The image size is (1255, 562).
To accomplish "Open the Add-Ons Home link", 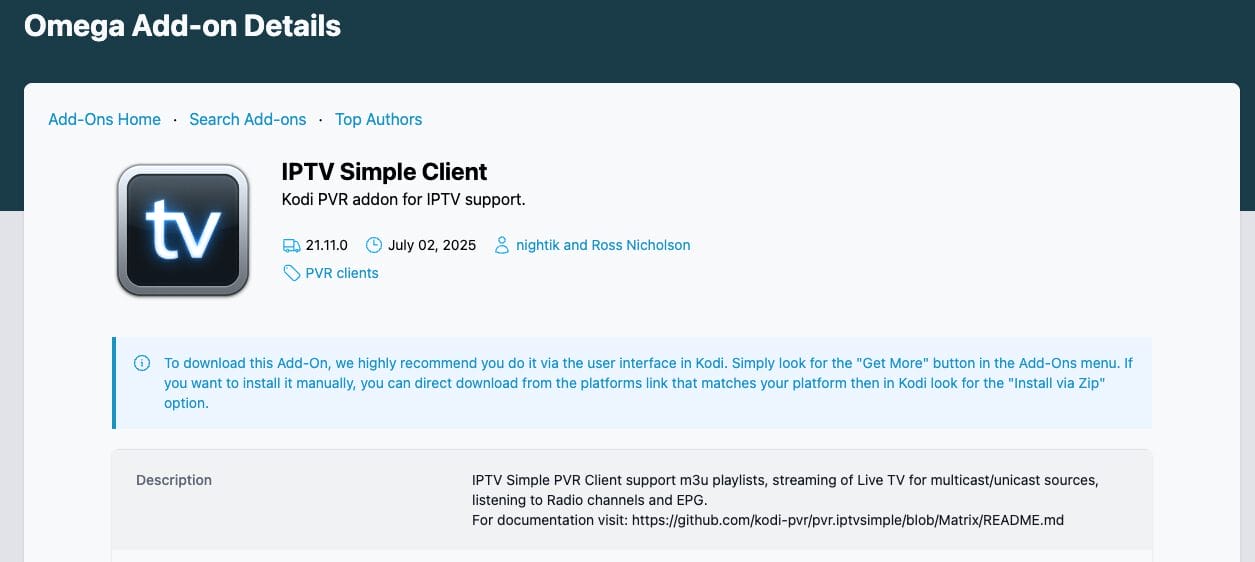I will click(104, 119).
